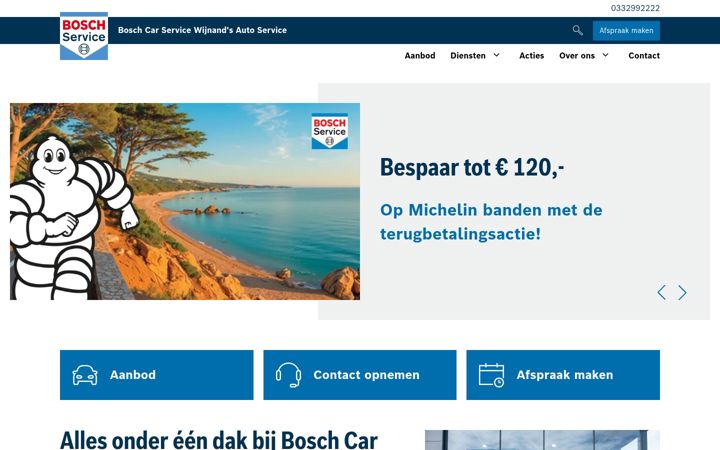Viewport: 720px width, 450px height.
Task: Click the garage photo thumbnail at the bottom
Action: (x=542, y=440)
